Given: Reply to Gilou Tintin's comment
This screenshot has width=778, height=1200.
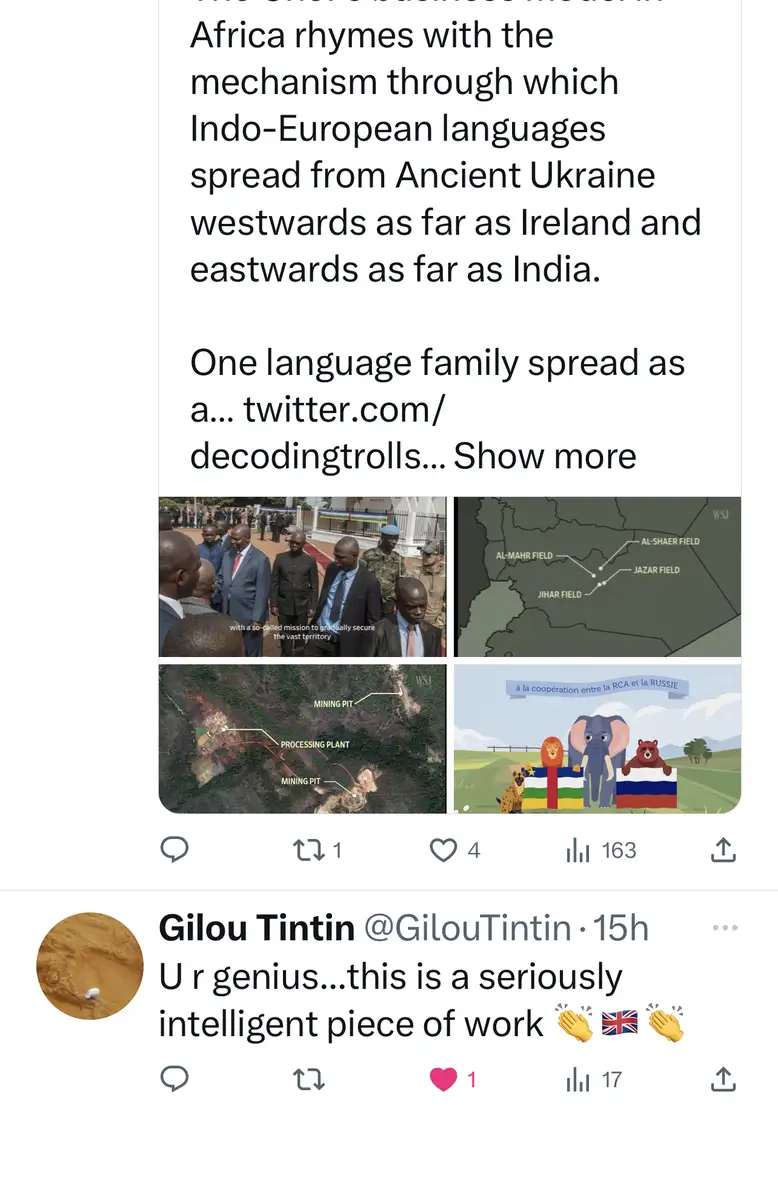Looking at the screenshot, I should click(175, 1079).
